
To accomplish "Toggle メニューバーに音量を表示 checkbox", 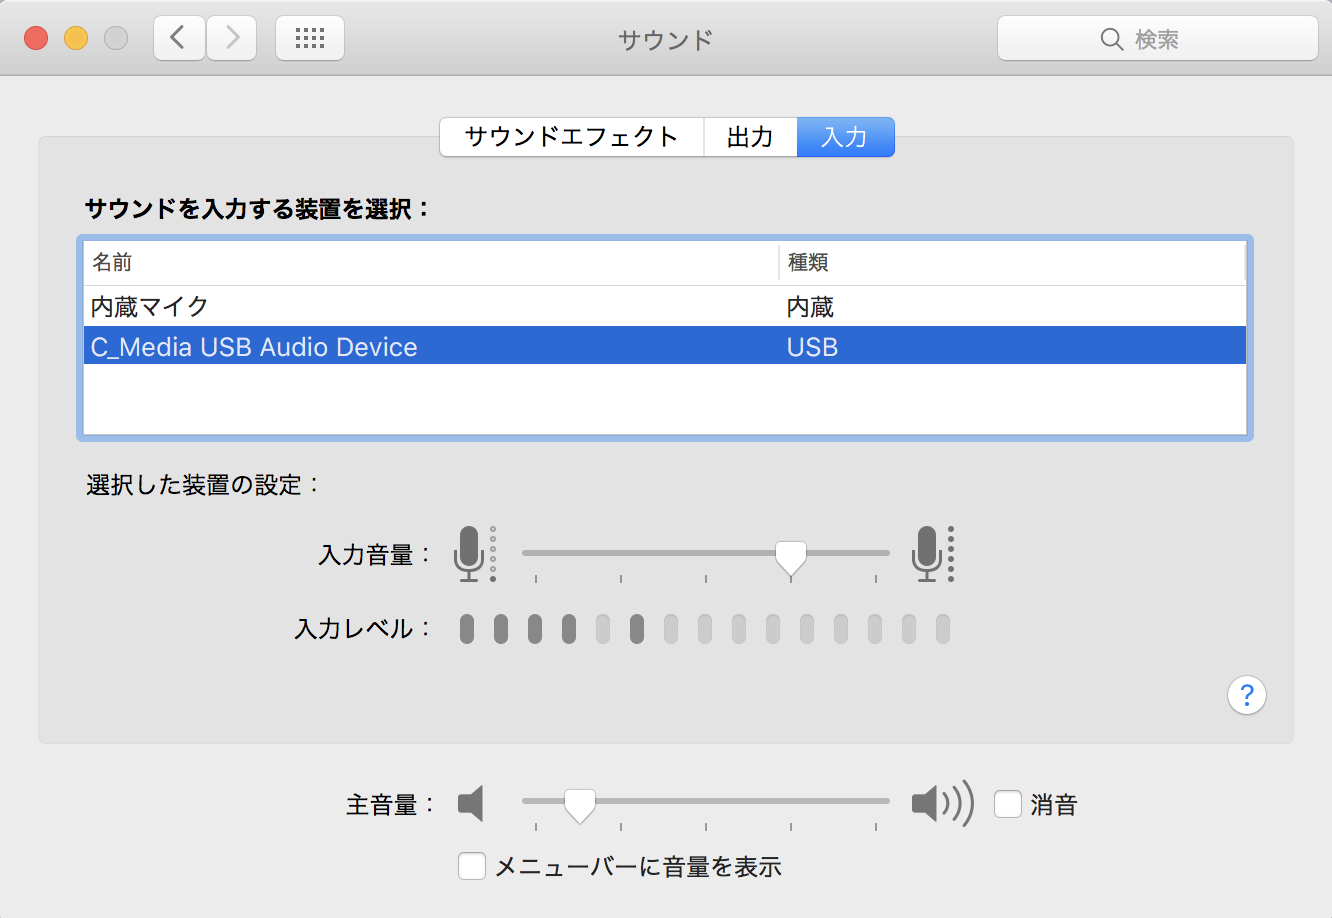I will point(472,866).
